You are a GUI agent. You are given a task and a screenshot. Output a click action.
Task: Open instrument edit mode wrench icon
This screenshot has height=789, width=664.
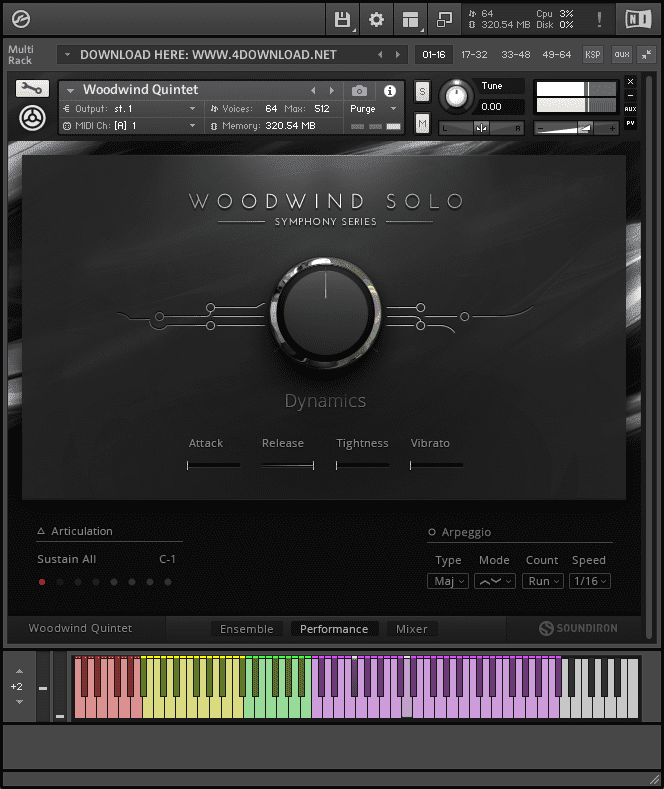[x=32, y=89]
